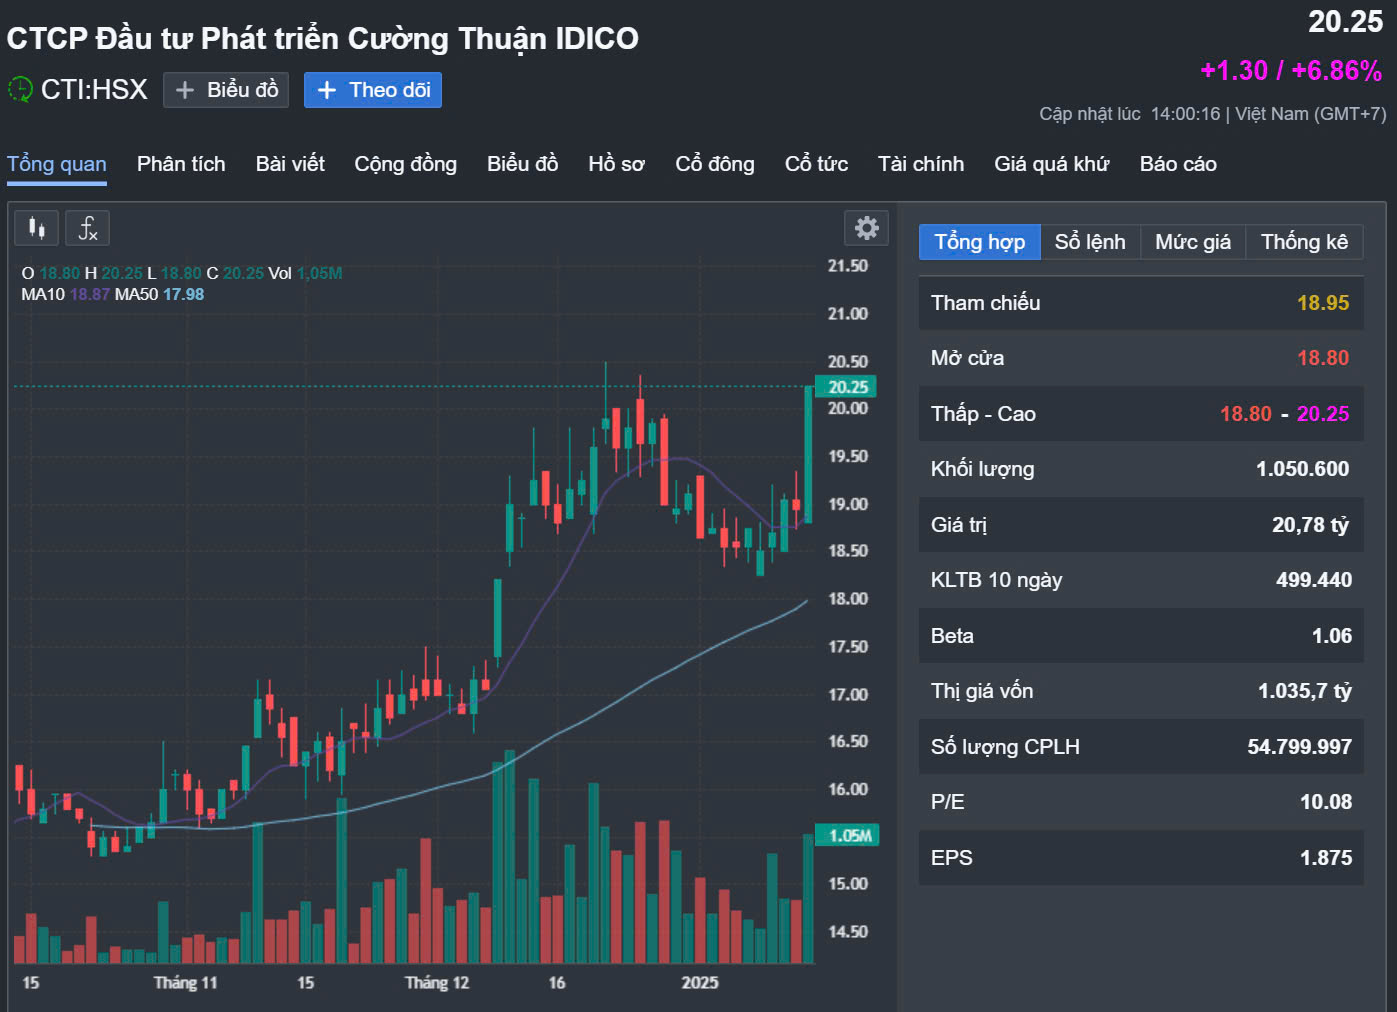This screenshot has width=1397, height=1012.
Task: Click the EPS value 1.875
Action: 1326,858
